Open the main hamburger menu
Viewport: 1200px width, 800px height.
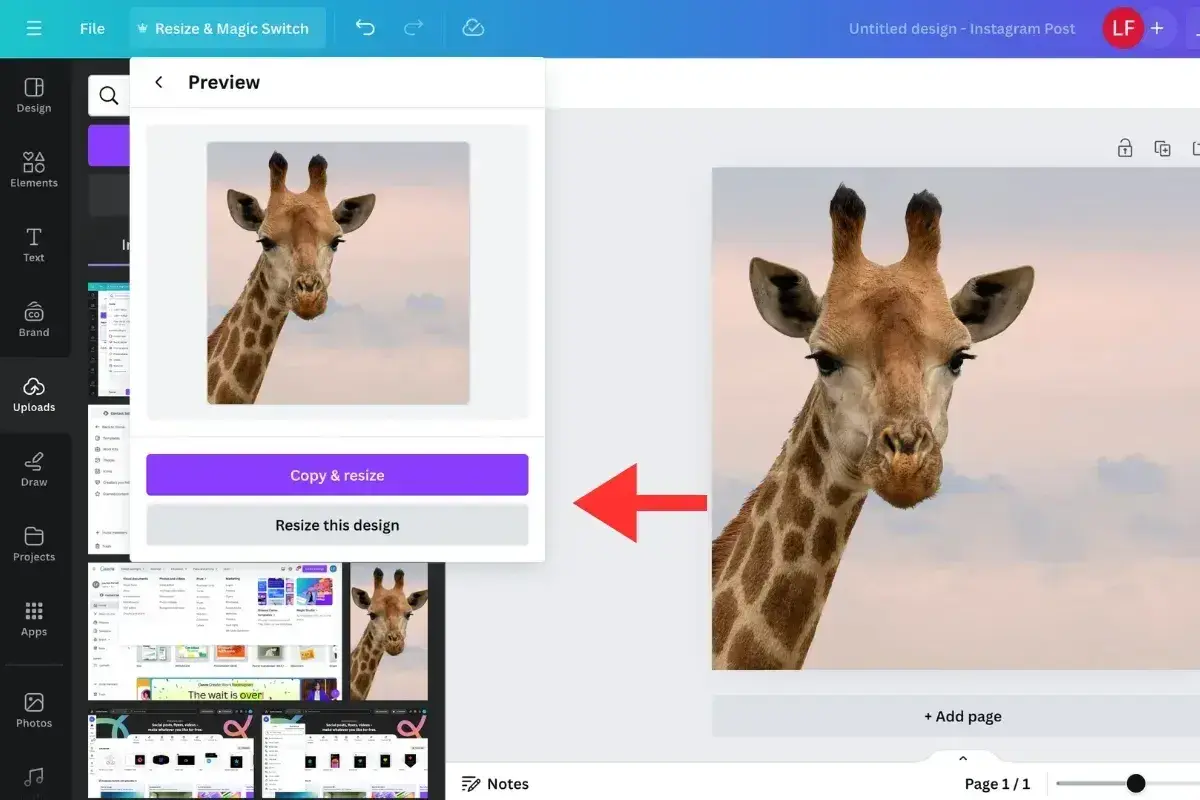point(33,28)
